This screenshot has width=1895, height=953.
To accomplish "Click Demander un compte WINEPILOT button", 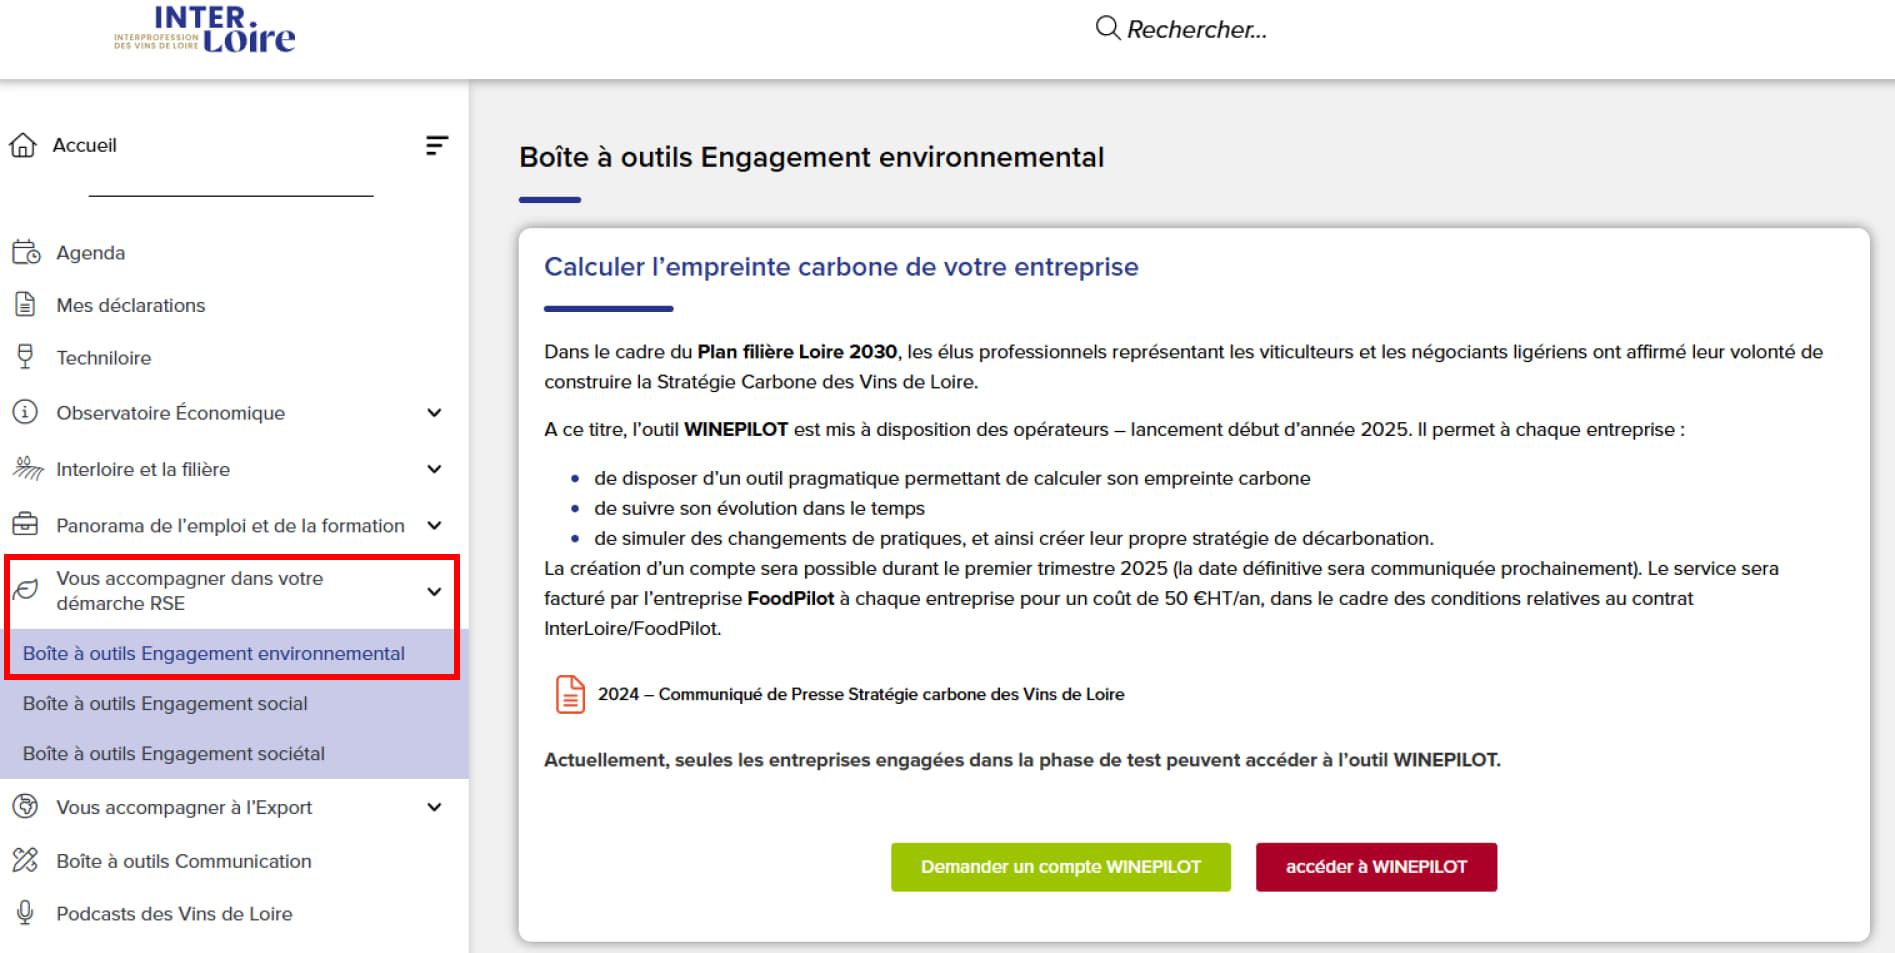I will 1060,867.
